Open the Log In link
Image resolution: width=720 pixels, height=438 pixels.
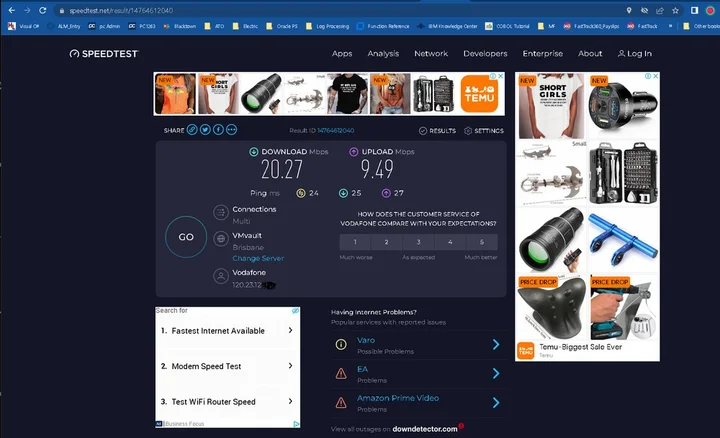[635, 54]
